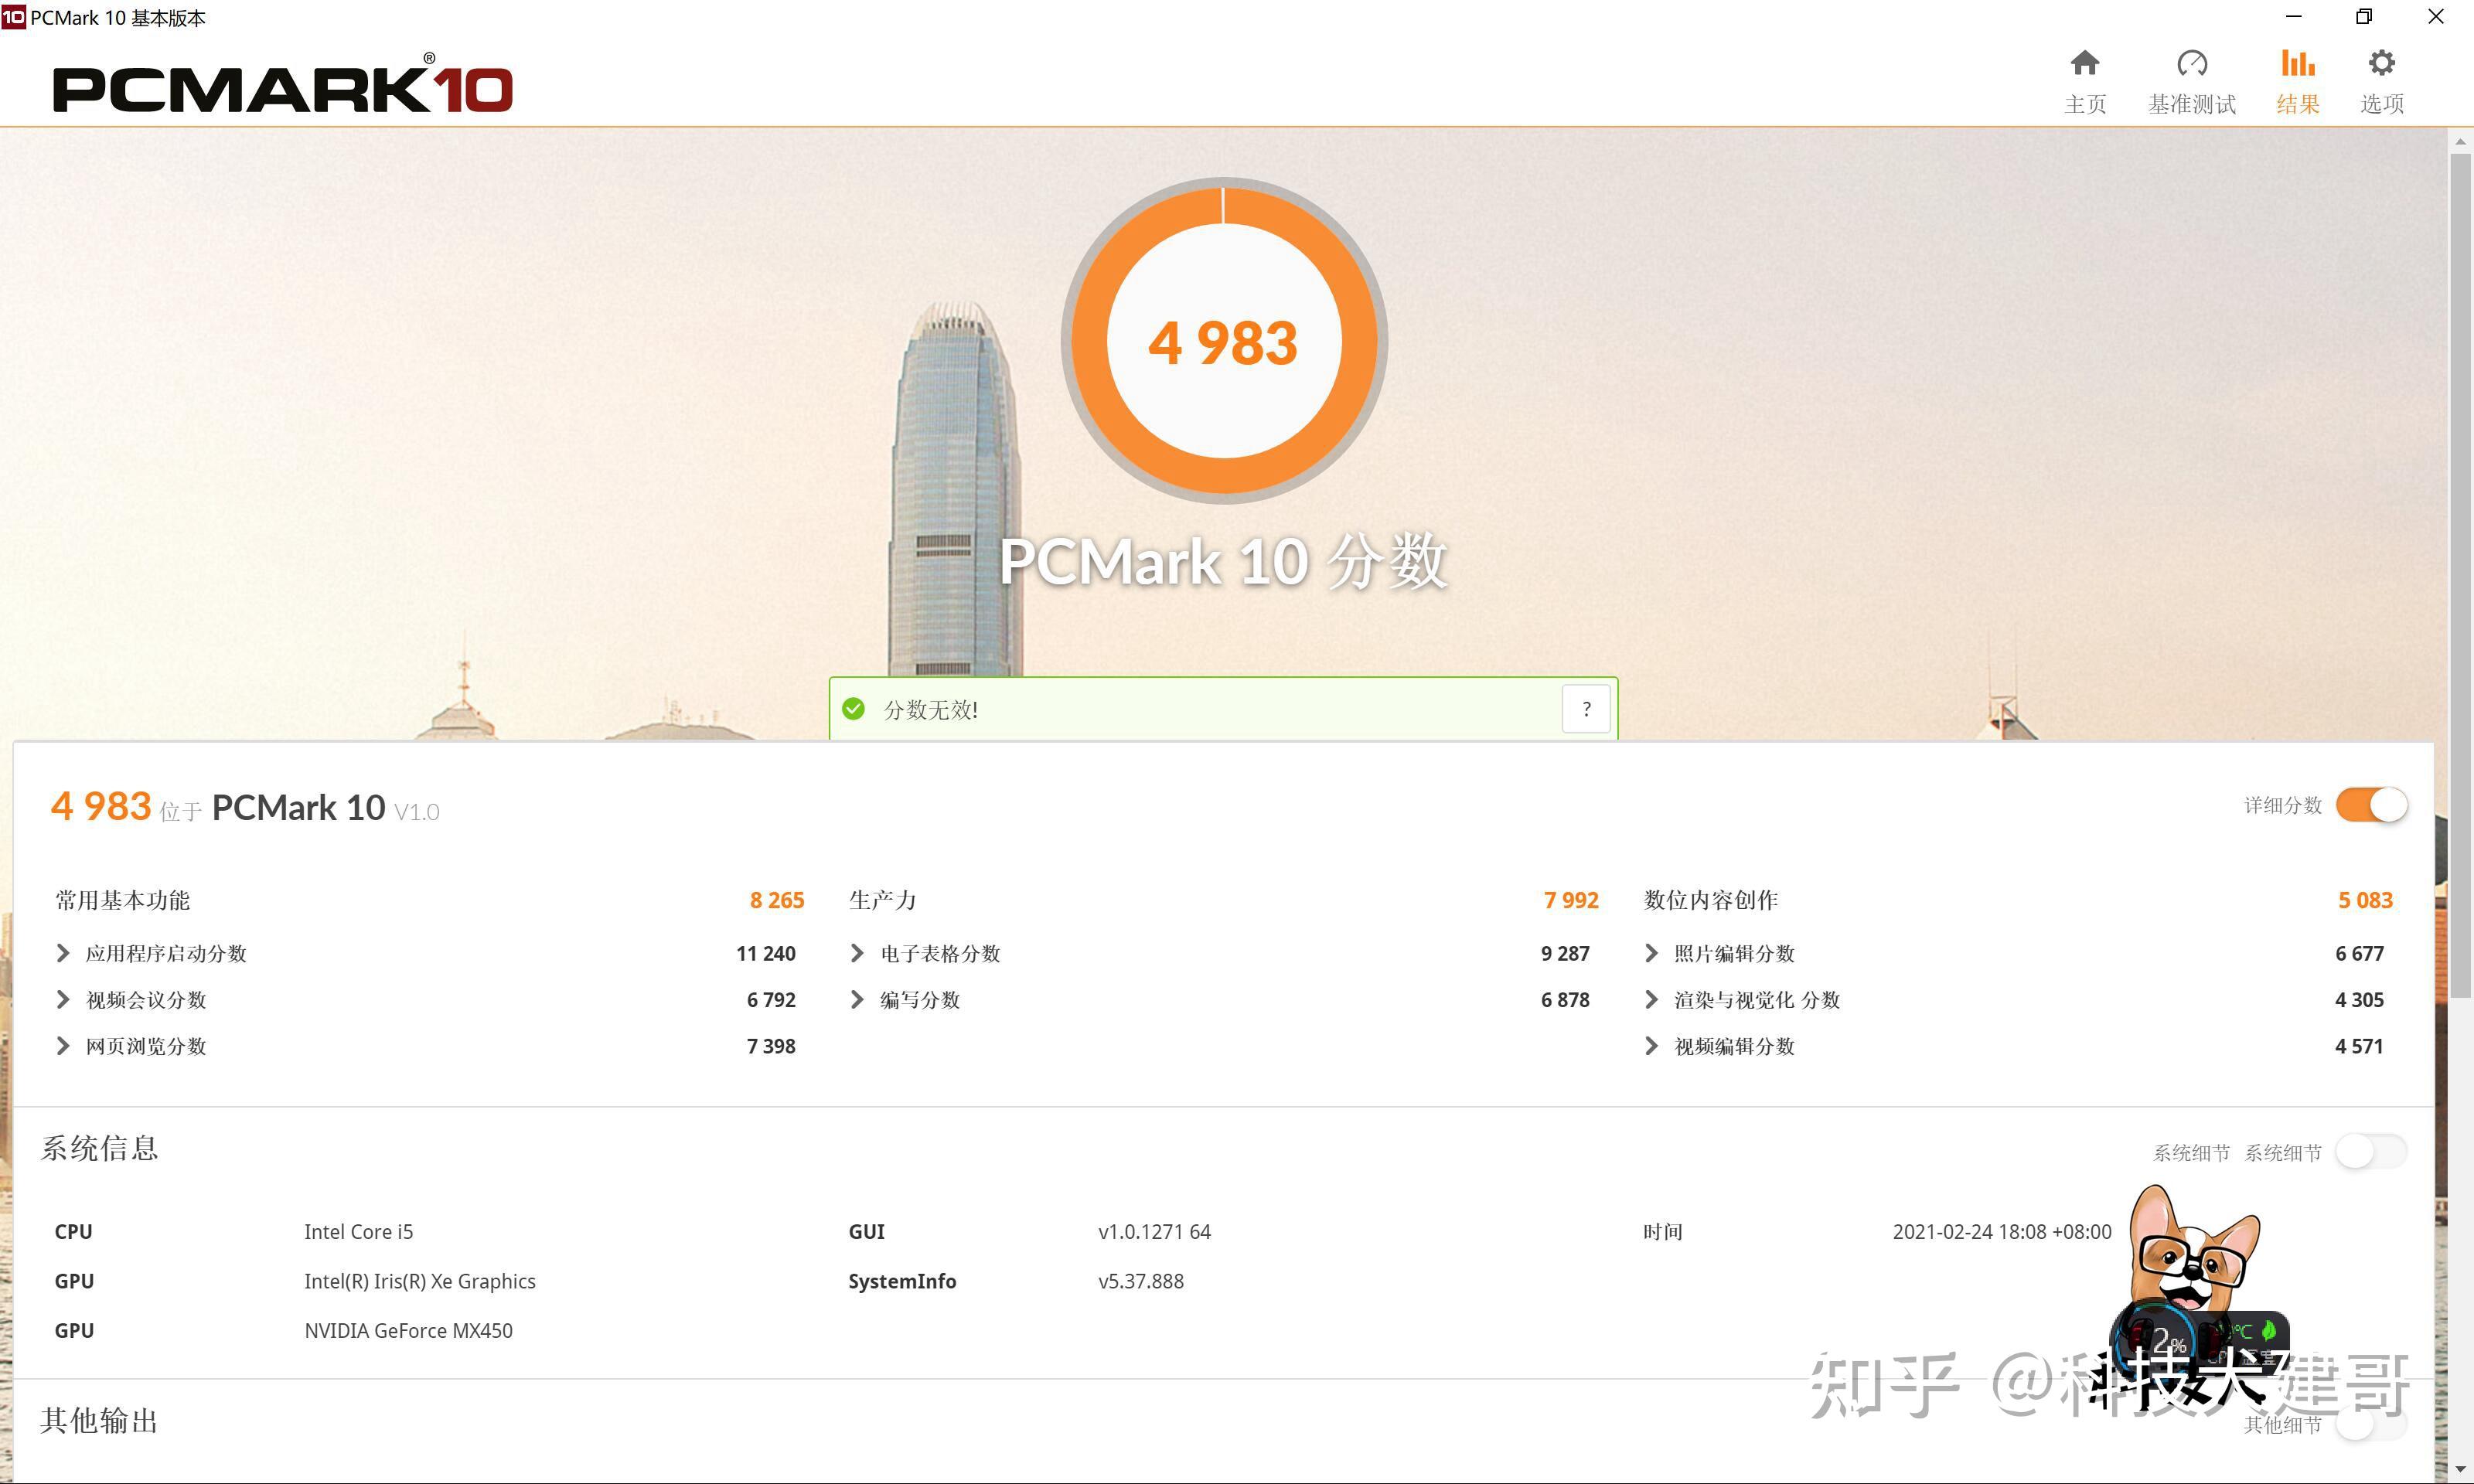Click scrollbar up arrow
The width and height of the screenshot is (2474, 1484).
2460,141
